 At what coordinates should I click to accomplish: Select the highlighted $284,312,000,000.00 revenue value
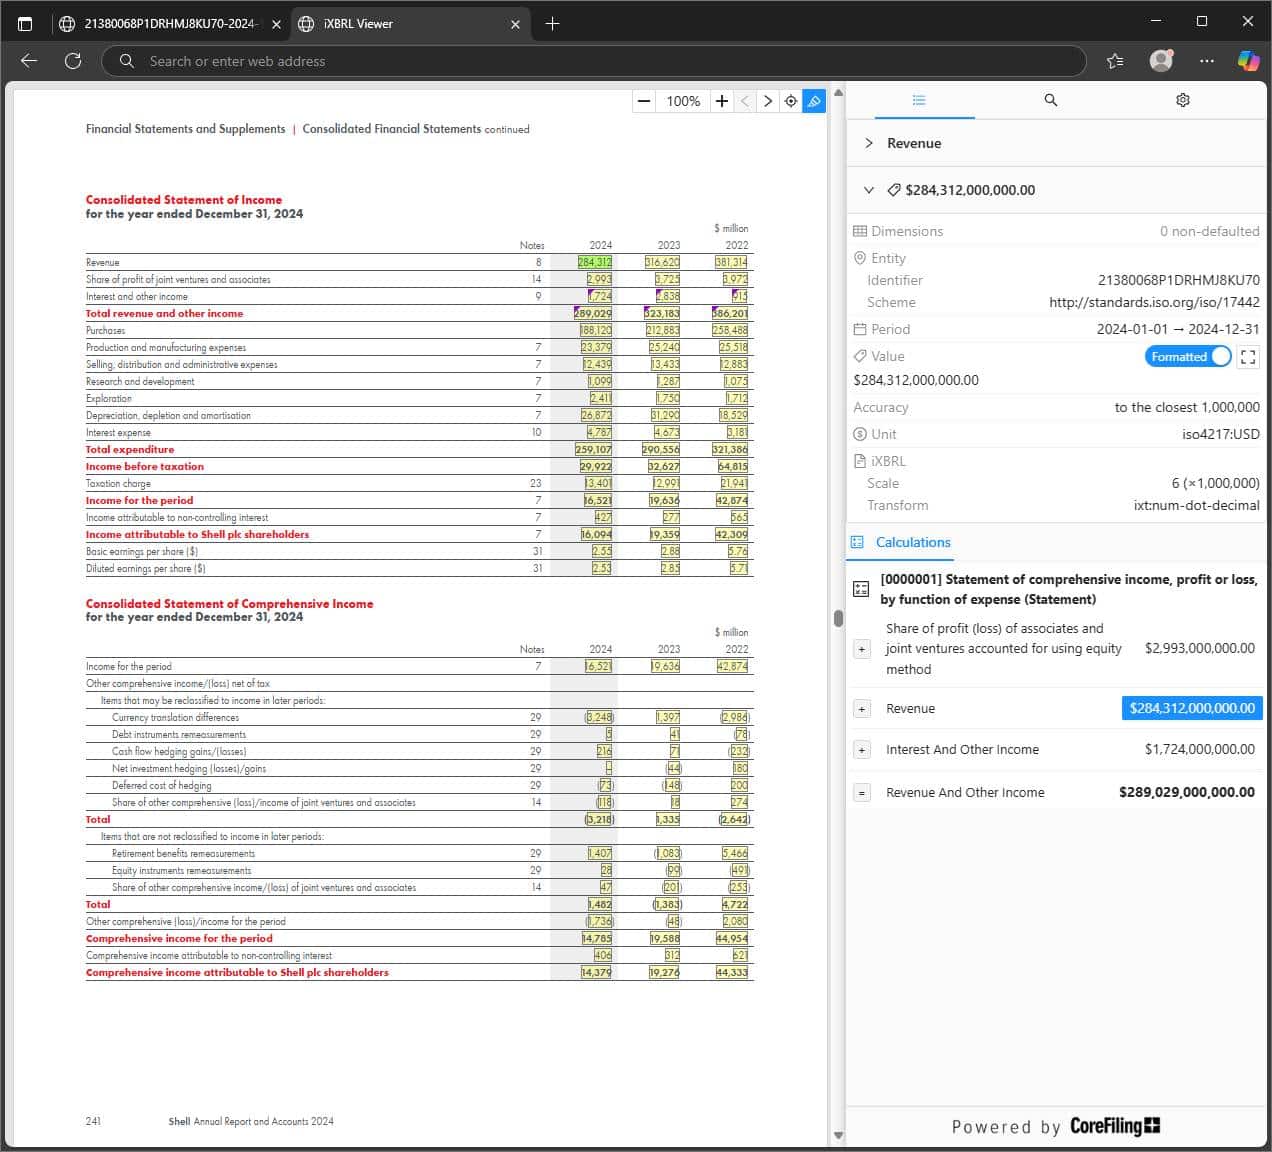(1192, 708)
